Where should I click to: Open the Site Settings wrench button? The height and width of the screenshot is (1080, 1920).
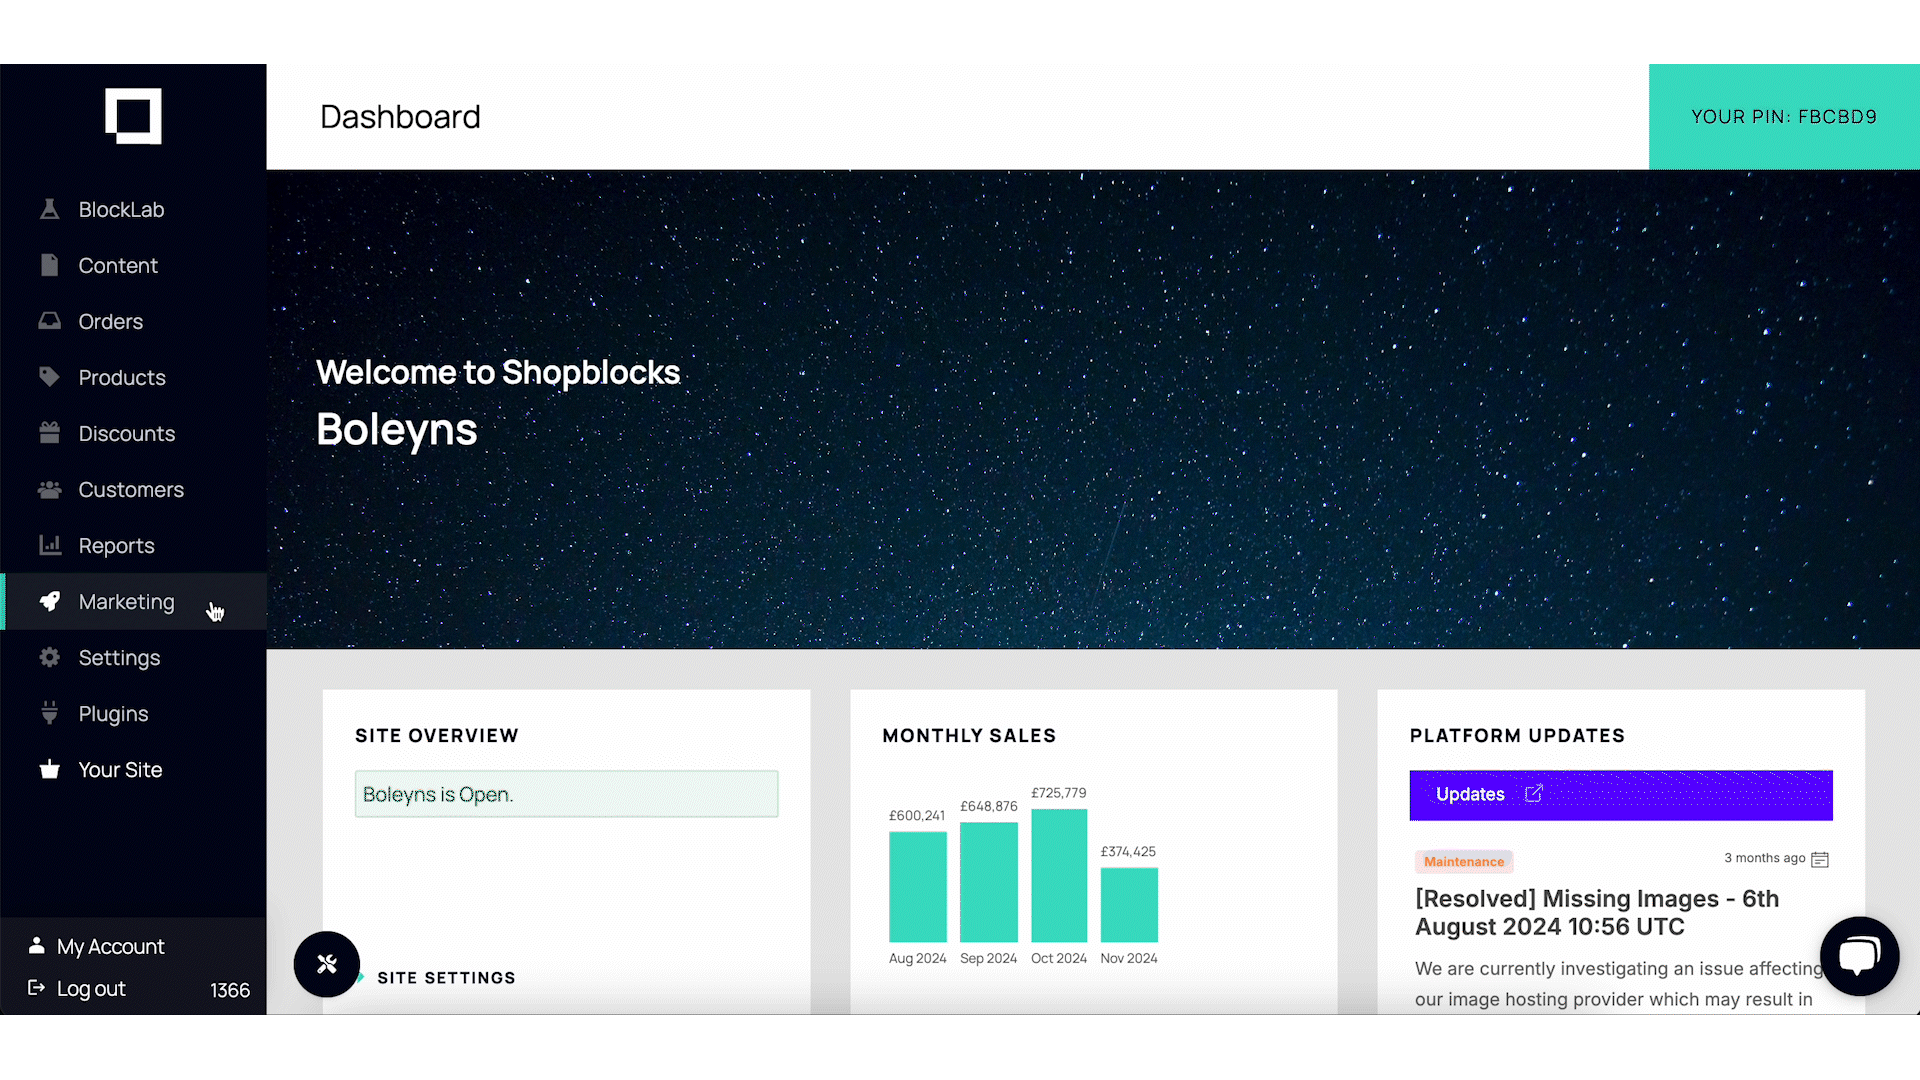pos(326,964)
